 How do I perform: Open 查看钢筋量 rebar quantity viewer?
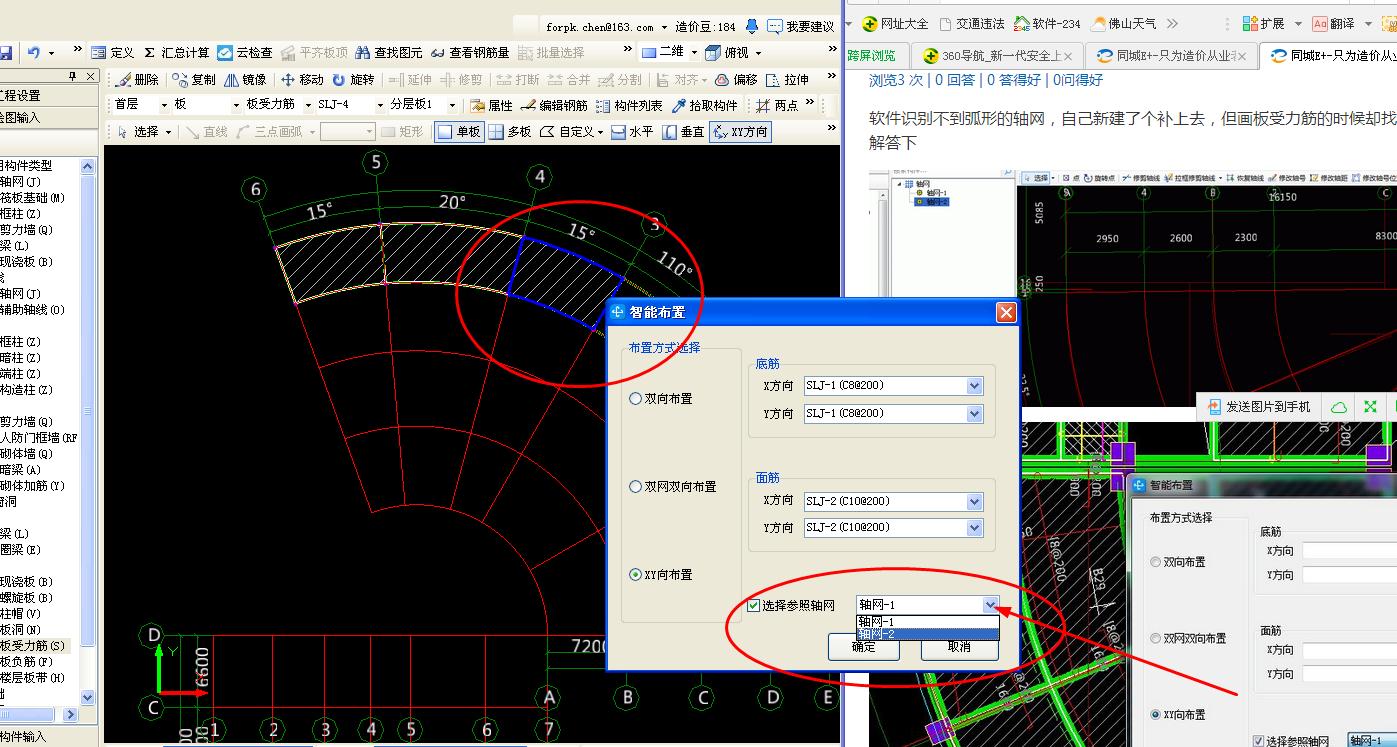pos(469,53)
